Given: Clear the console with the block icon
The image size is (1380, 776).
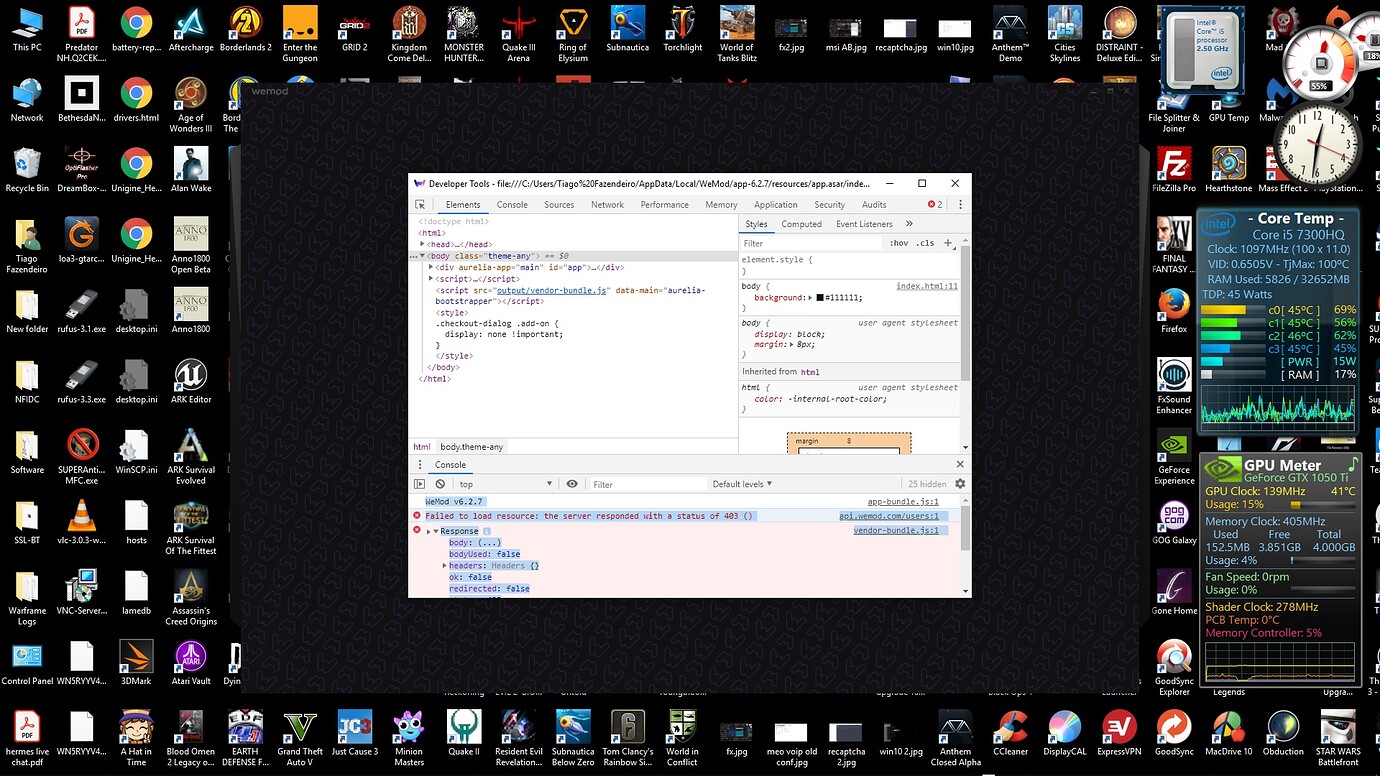Looking at the screenshot, I should pyautogui.click(x=440, y=484).
